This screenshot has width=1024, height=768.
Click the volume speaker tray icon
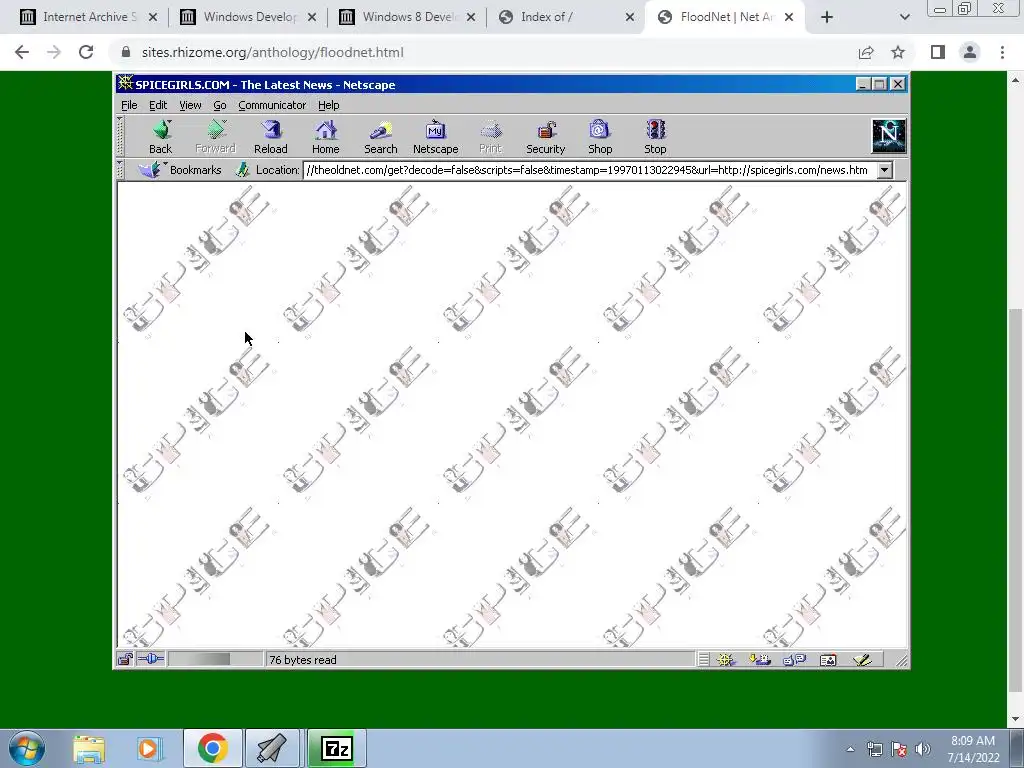point(923,749)
